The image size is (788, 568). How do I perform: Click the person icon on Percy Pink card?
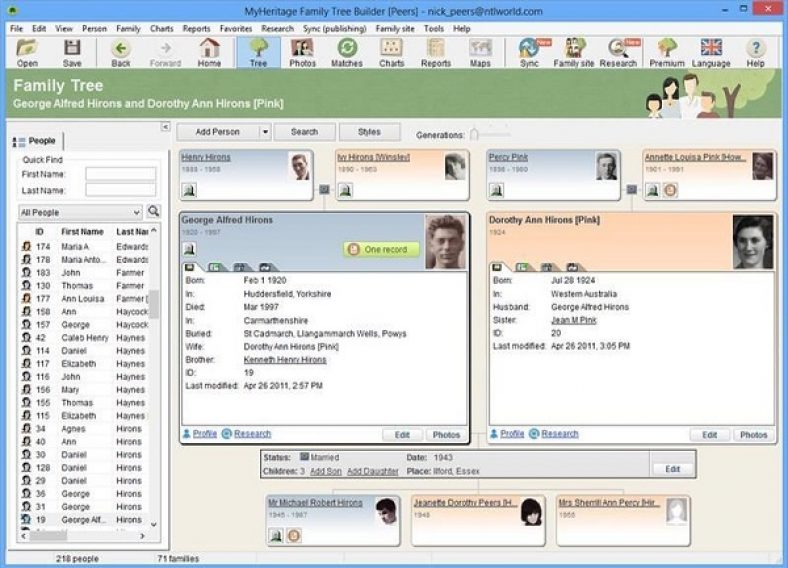pos(497,191)
